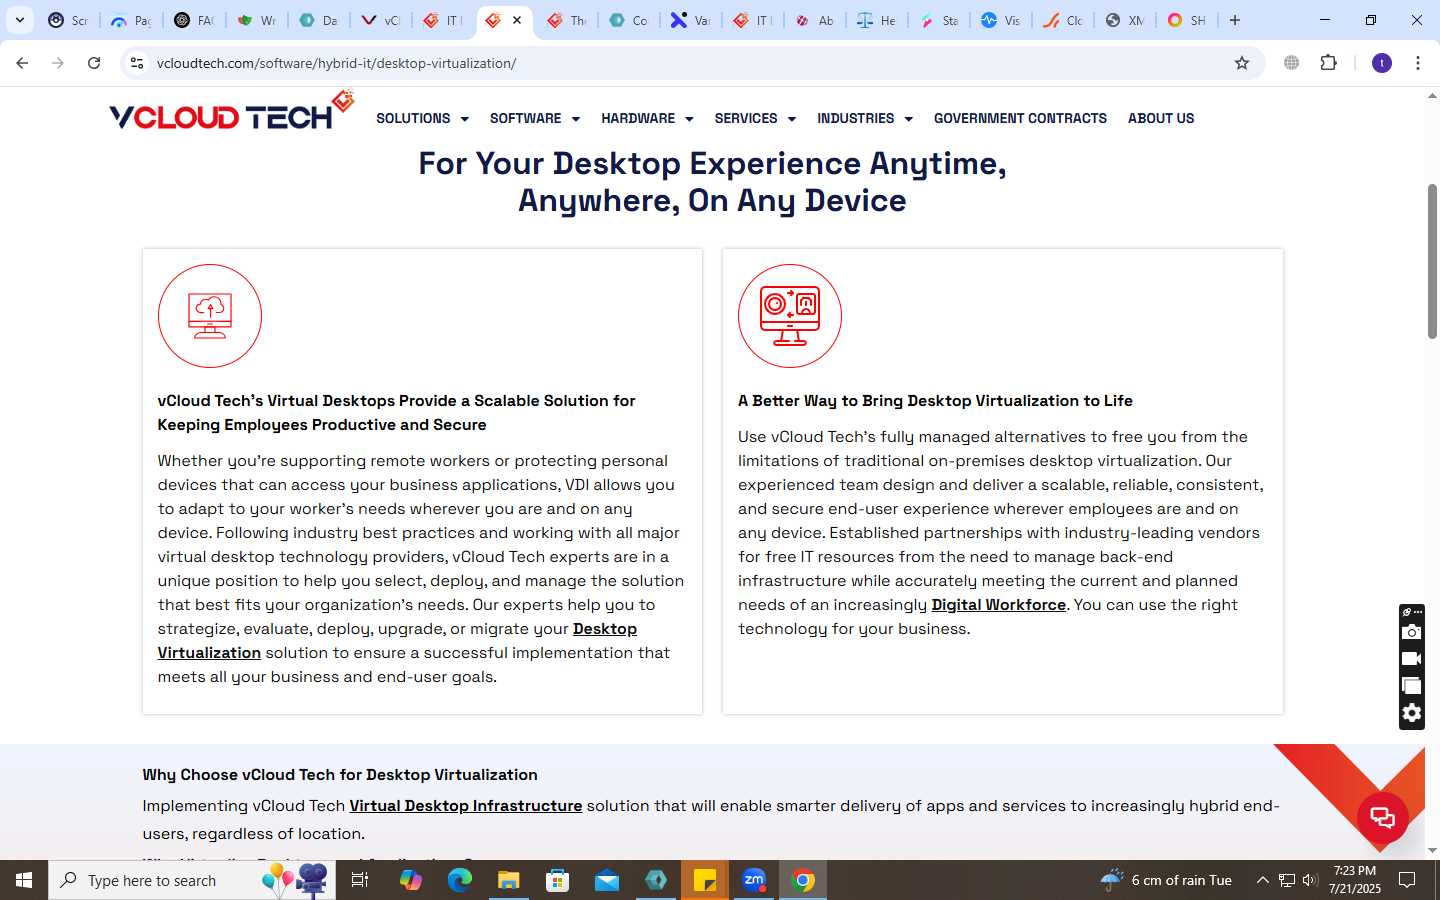Open the tab search dropdown arrow
The height and width of the screenshot is (900, 1440).
(x=19, y=20)
